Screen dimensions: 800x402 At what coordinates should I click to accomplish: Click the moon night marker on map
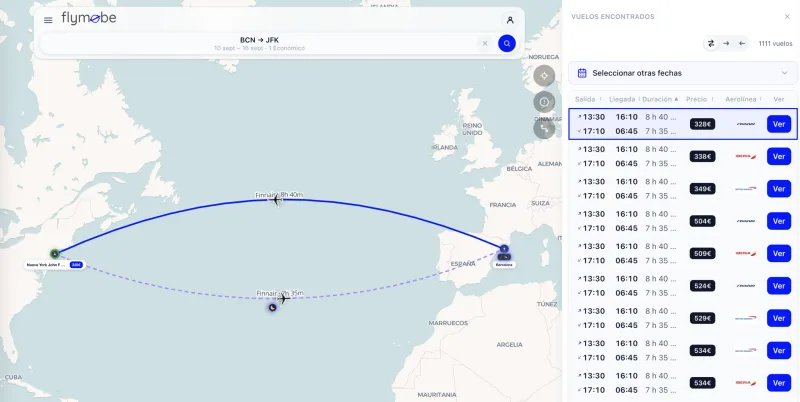coord(273,308)
